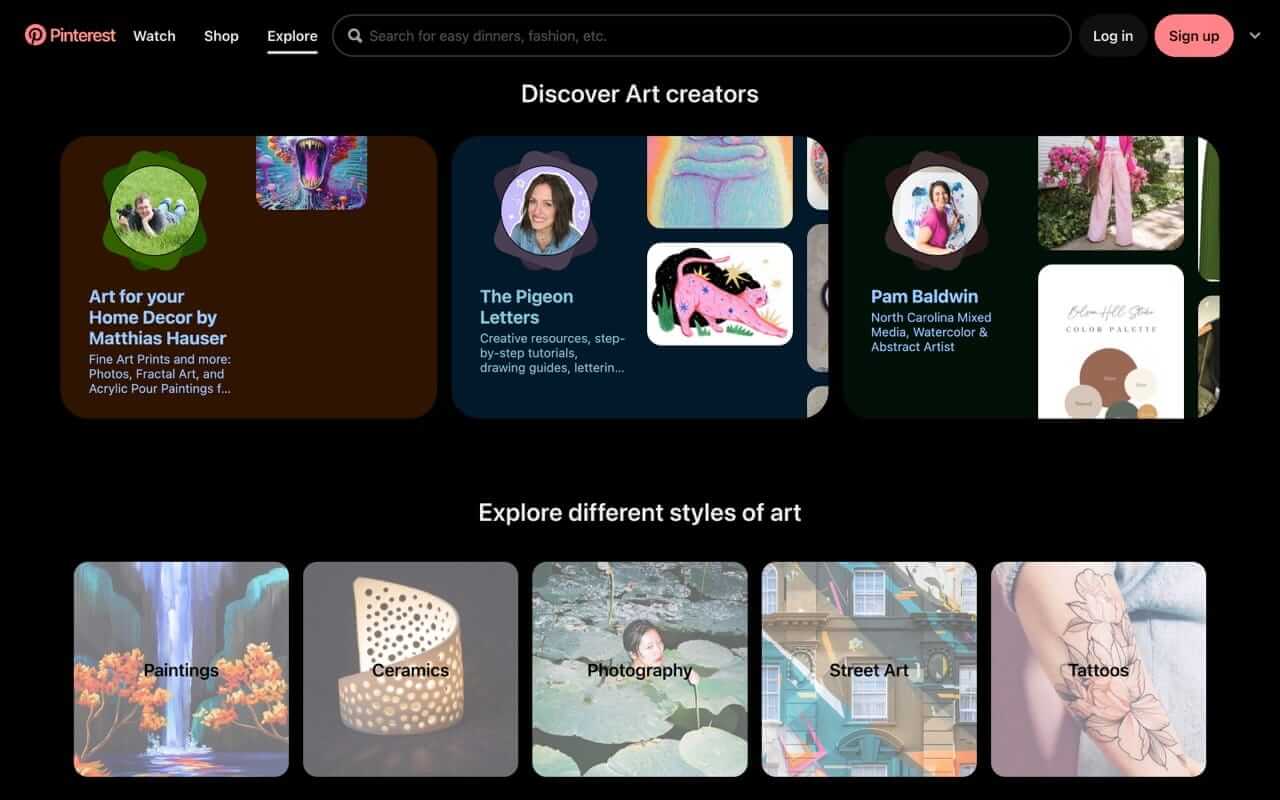This screenshot has width=1280, height=800.
Task: Open the Tattoos style card
Action: [1099, 669]
